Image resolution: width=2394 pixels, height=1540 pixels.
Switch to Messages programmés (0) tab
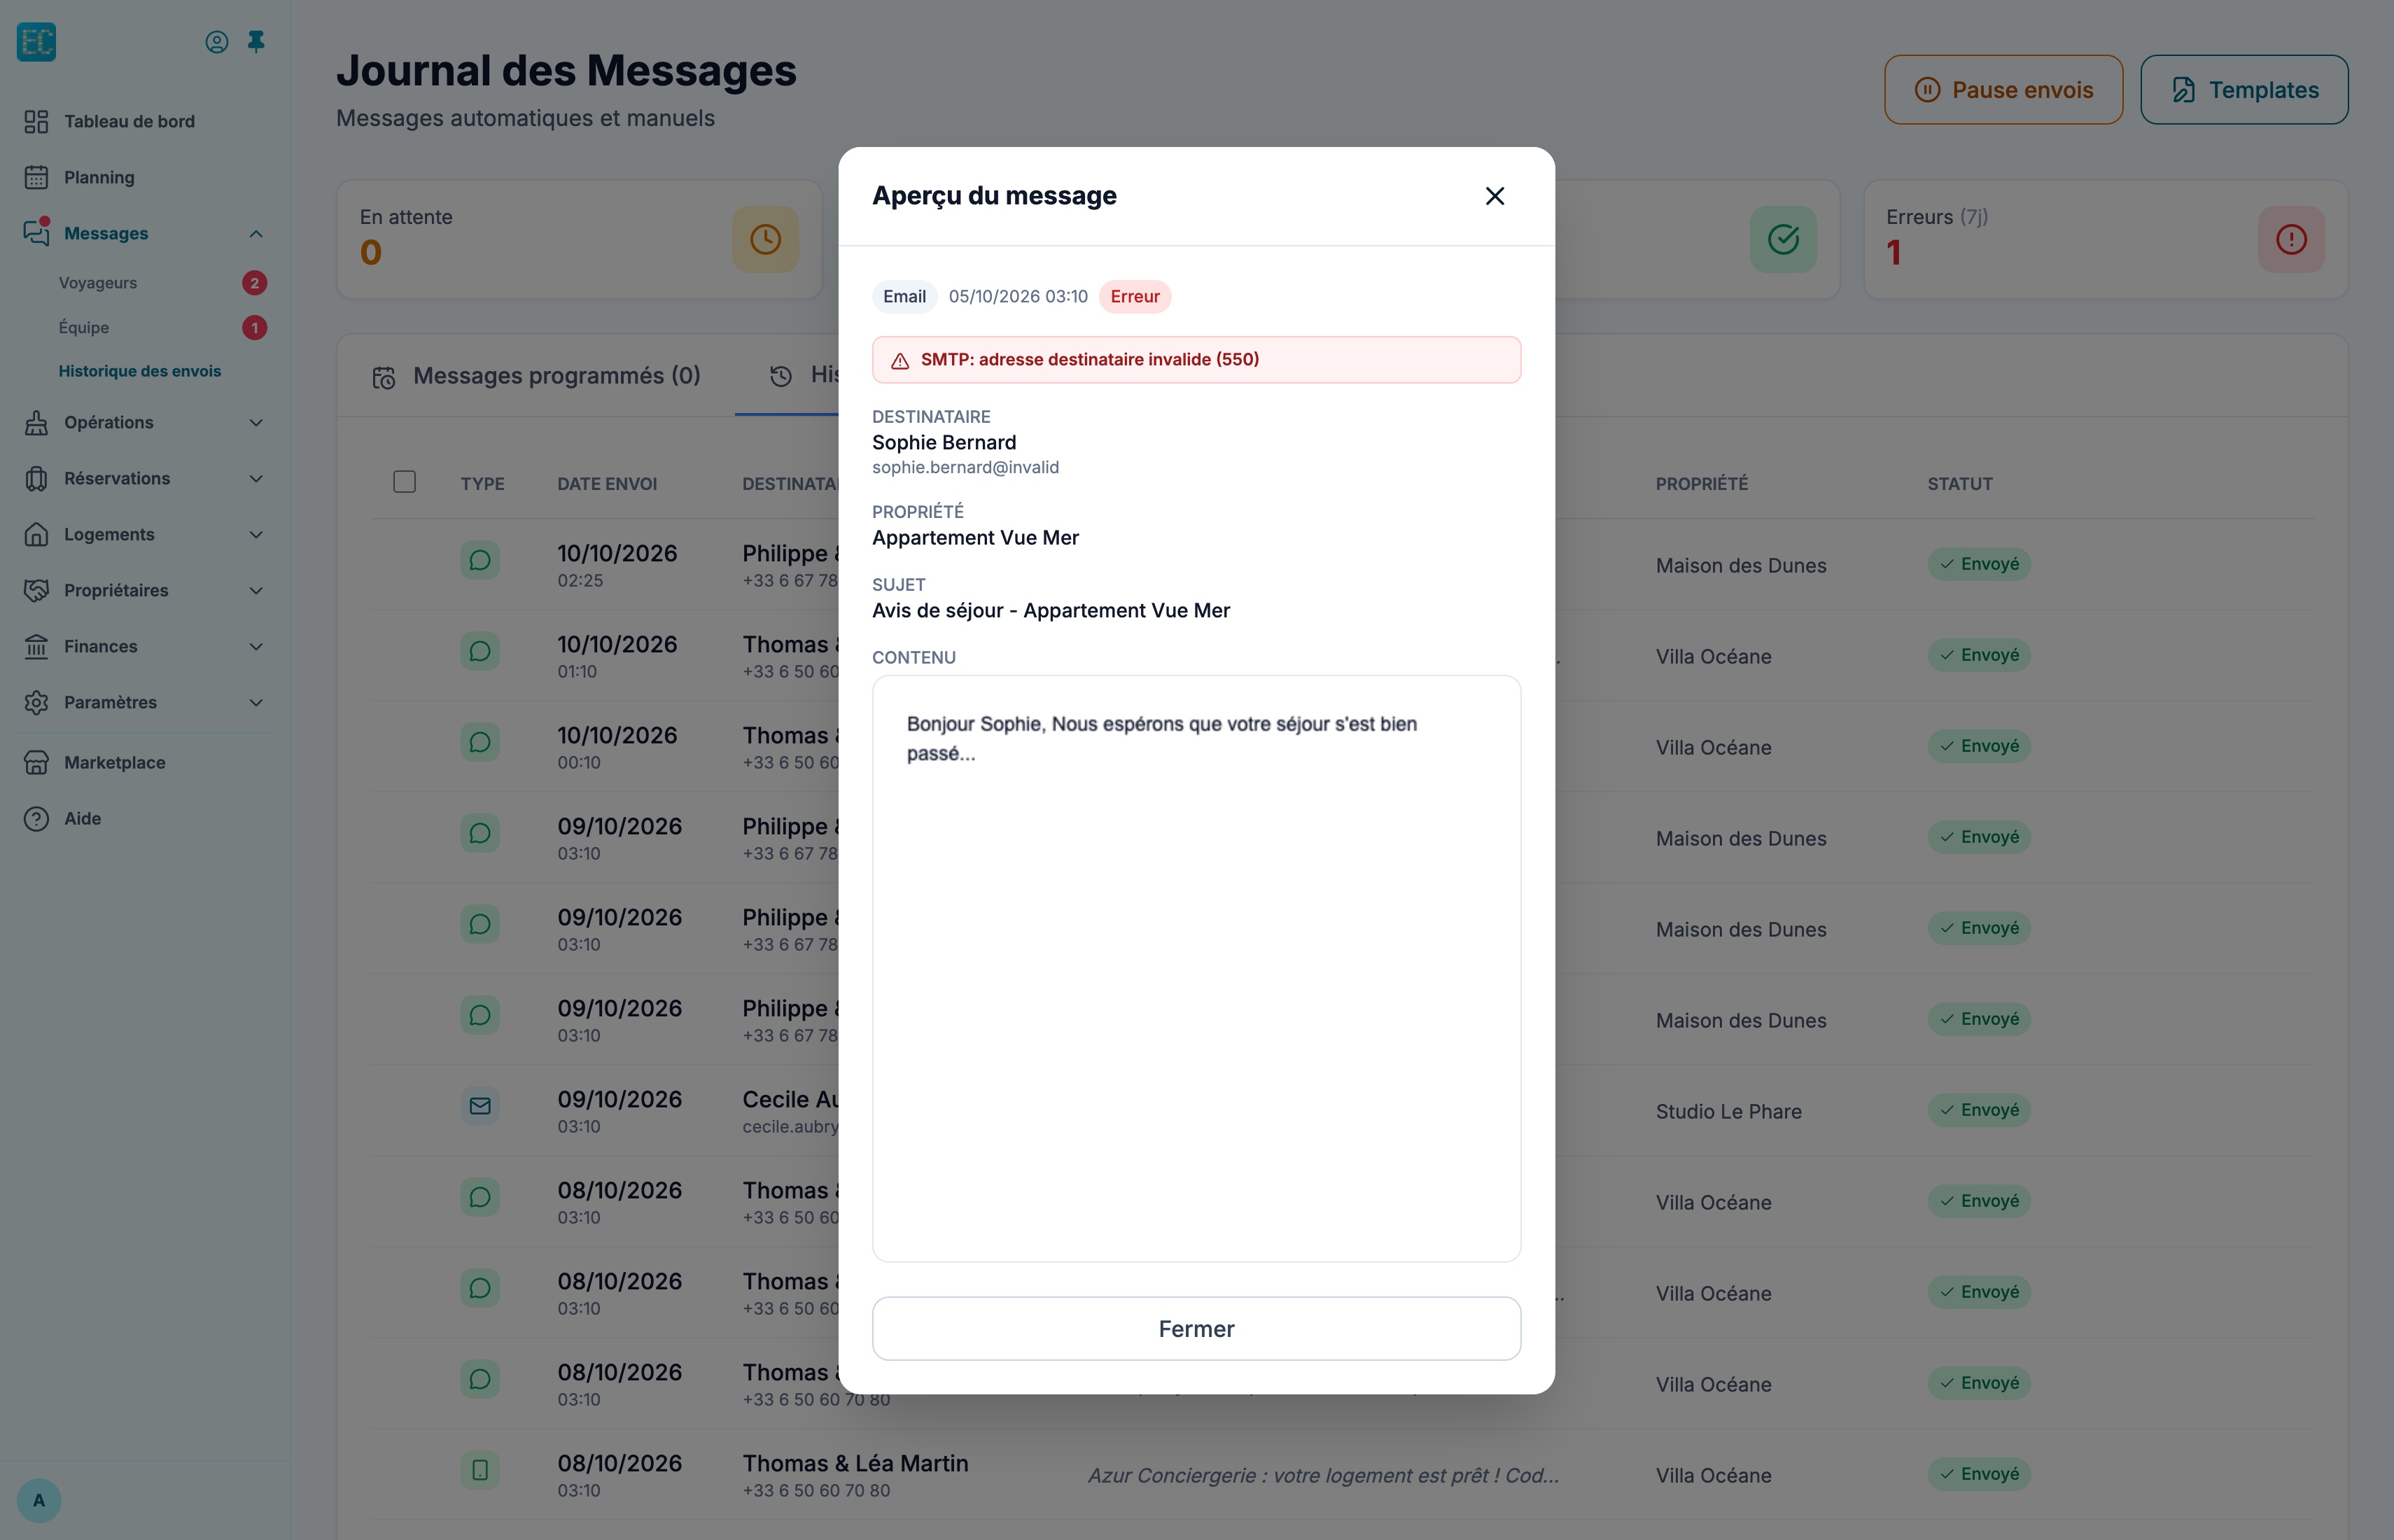pos(536,376)
